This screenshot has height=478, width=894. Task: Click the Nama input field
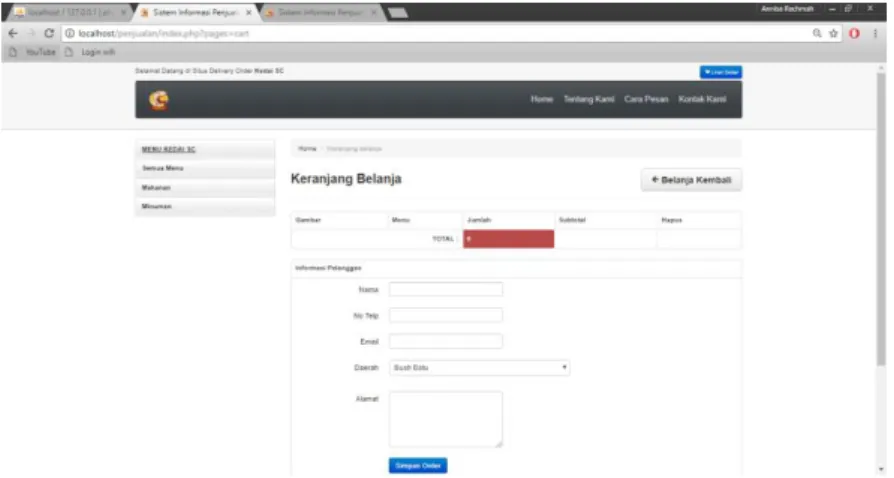[x=446, y=290]
